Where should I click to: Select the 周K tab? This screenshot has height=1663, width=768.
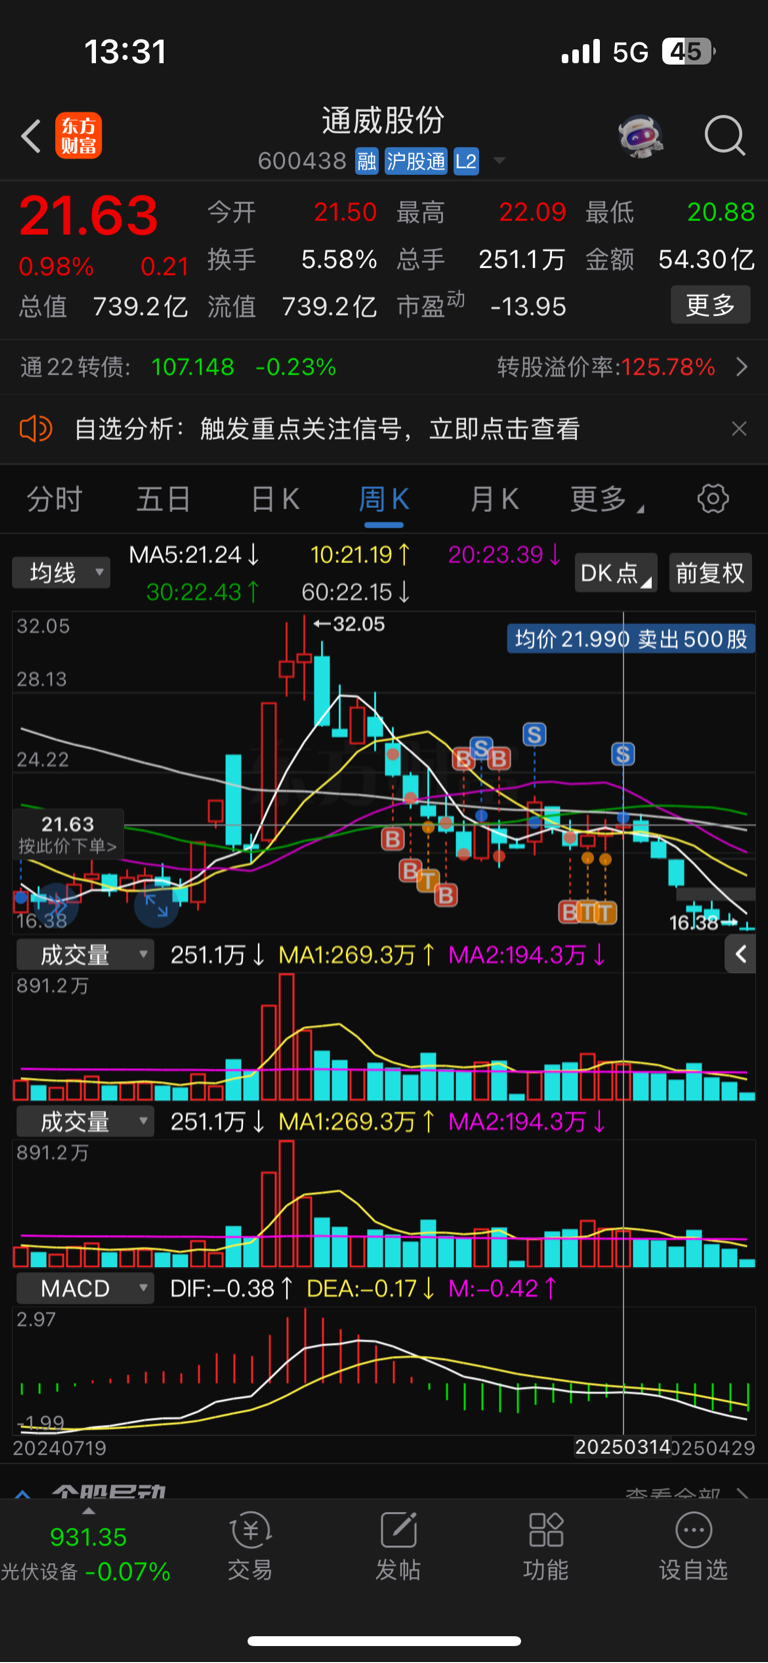(x=384, y=499)
